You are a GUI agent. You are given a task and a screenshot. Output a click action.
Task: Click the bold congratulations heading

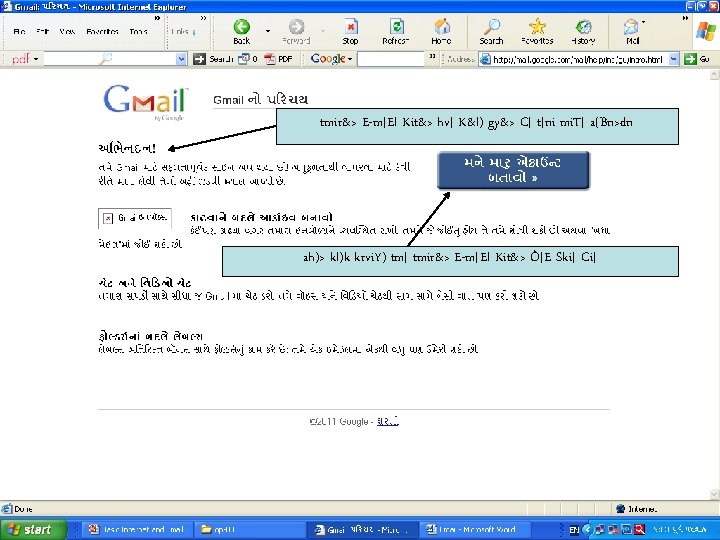click(x=127, y=148)
